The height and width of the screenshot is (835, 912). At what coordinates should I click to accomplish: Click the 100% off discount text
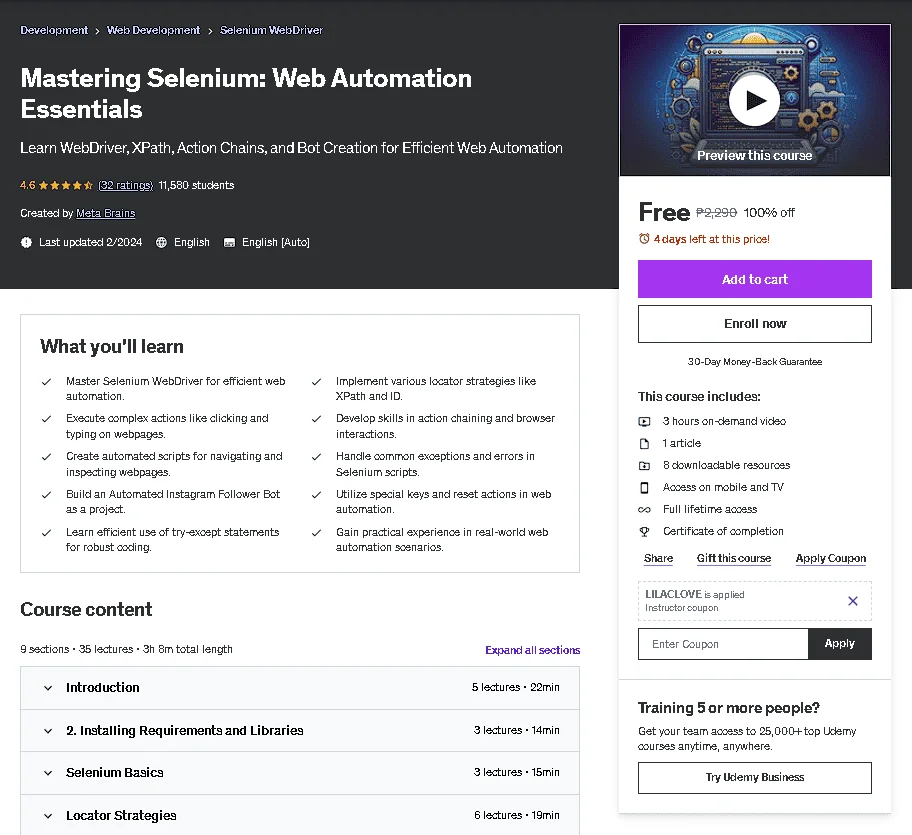(769, 213)
